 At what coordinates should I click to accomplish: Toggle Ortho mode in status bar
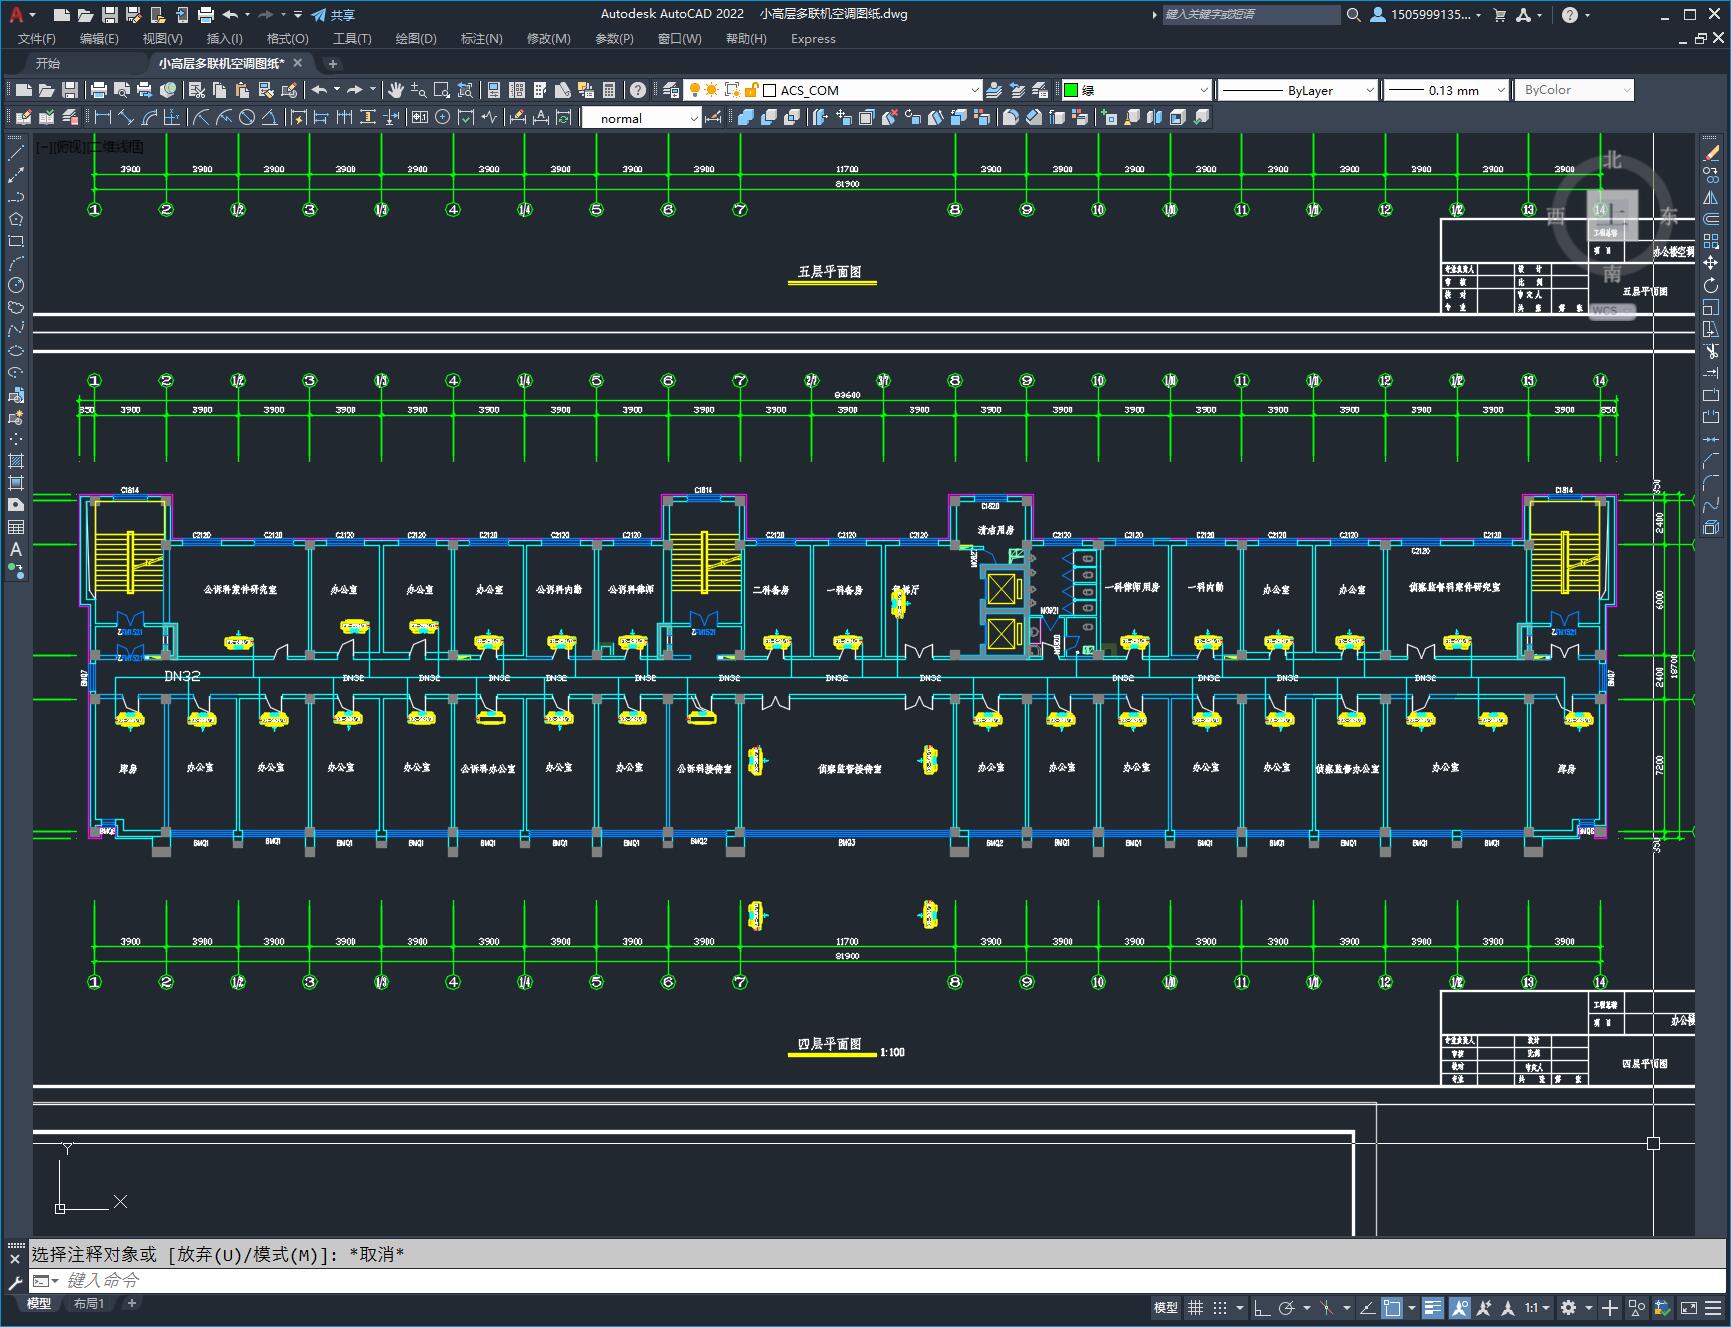(x=1262, y=1307)
